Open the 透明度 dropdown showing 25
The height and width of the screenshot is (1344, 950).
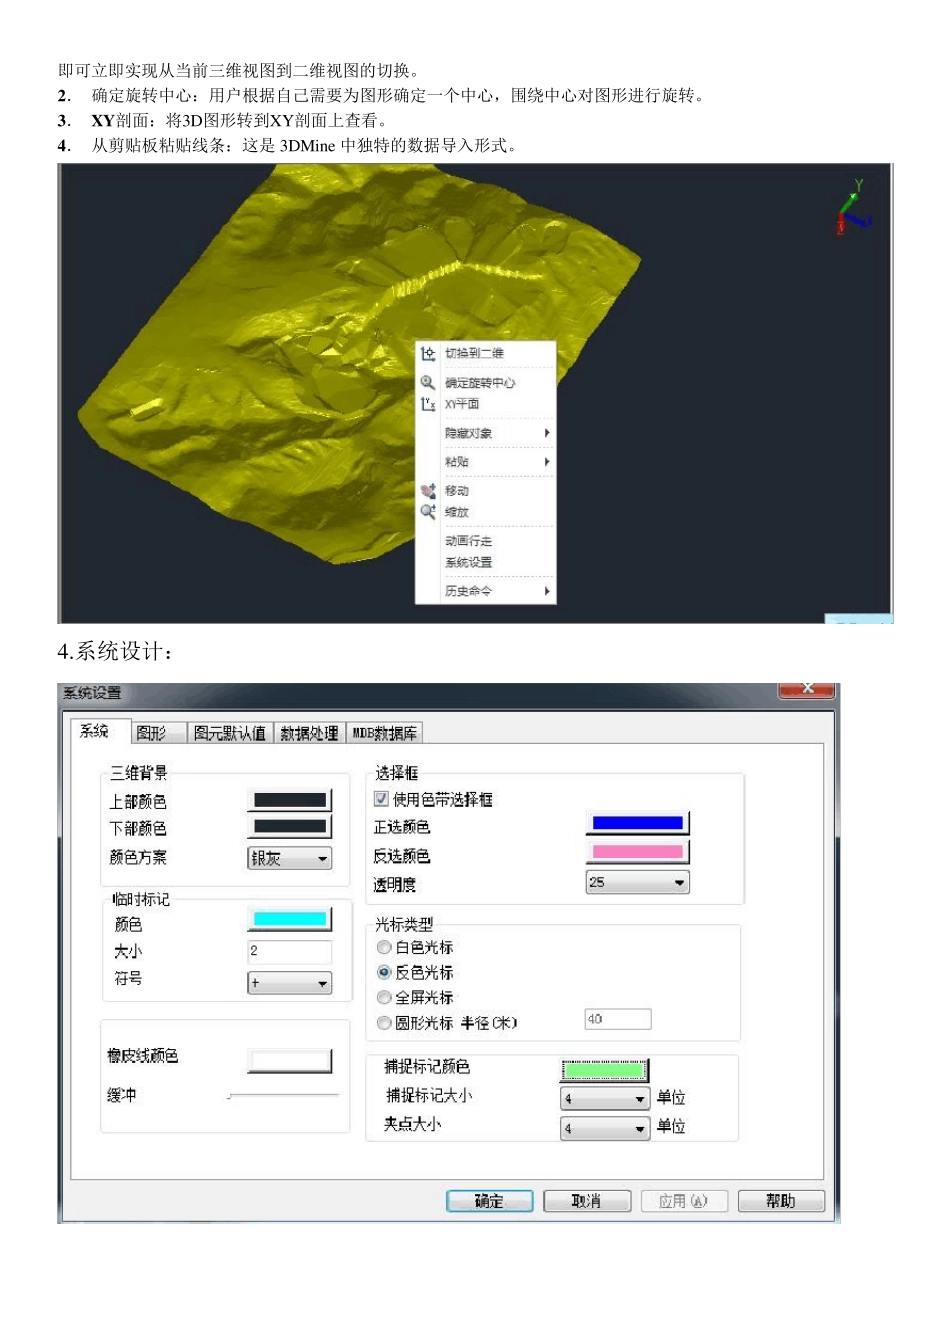tap(637, 882)
